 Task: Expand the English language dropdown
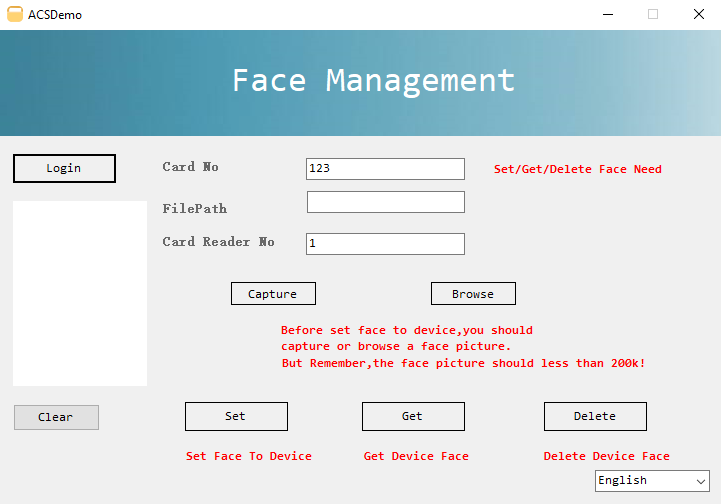tap(652, 481)
